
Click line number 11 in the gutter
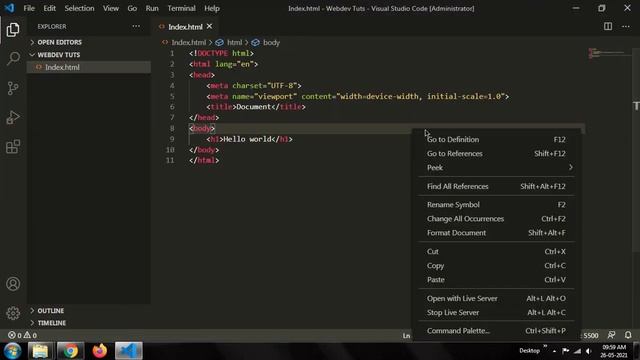(170, 160)
